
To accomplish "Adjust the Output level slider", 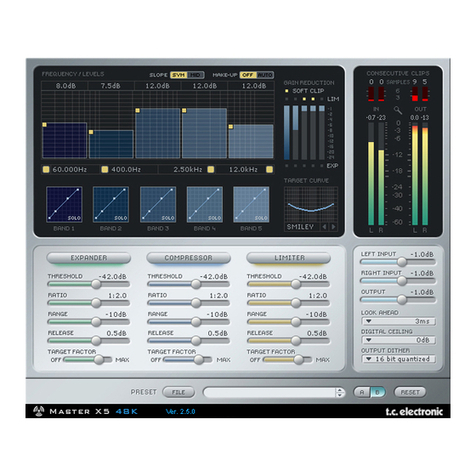I will pyautogui.click(x=402, y=300).
